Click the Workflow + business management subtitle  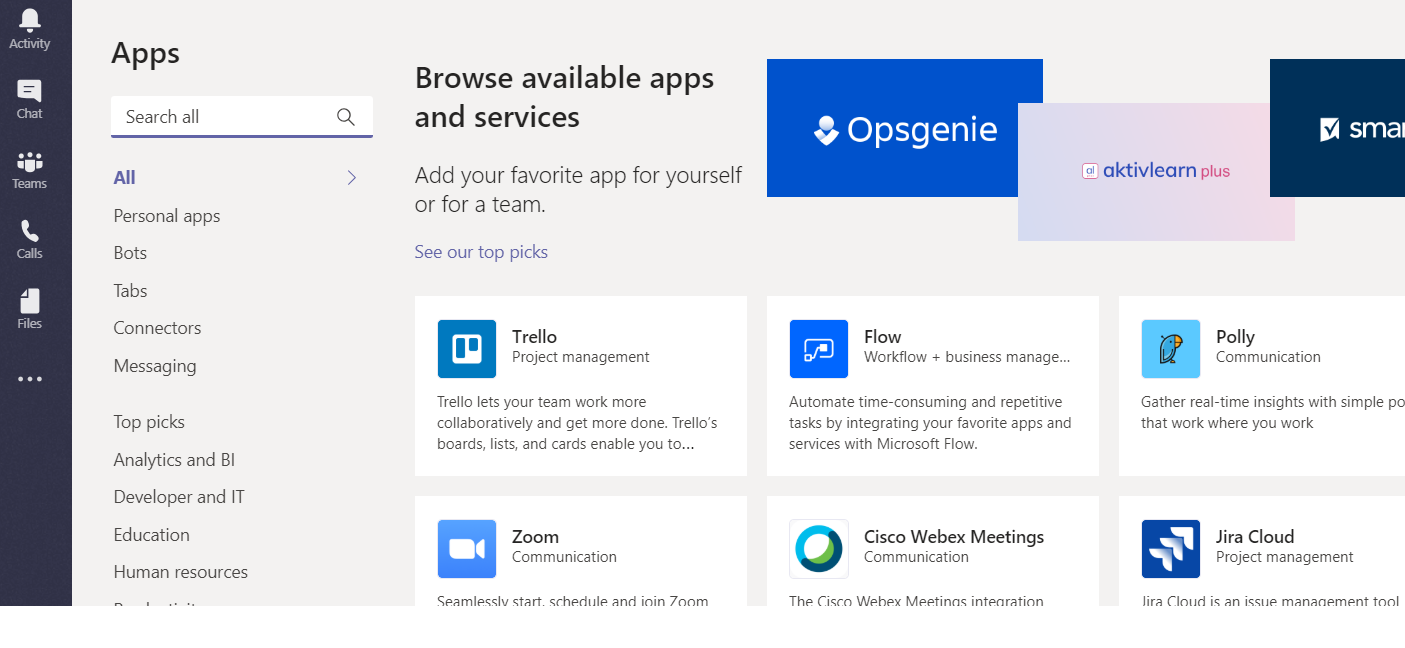(967, 357)
